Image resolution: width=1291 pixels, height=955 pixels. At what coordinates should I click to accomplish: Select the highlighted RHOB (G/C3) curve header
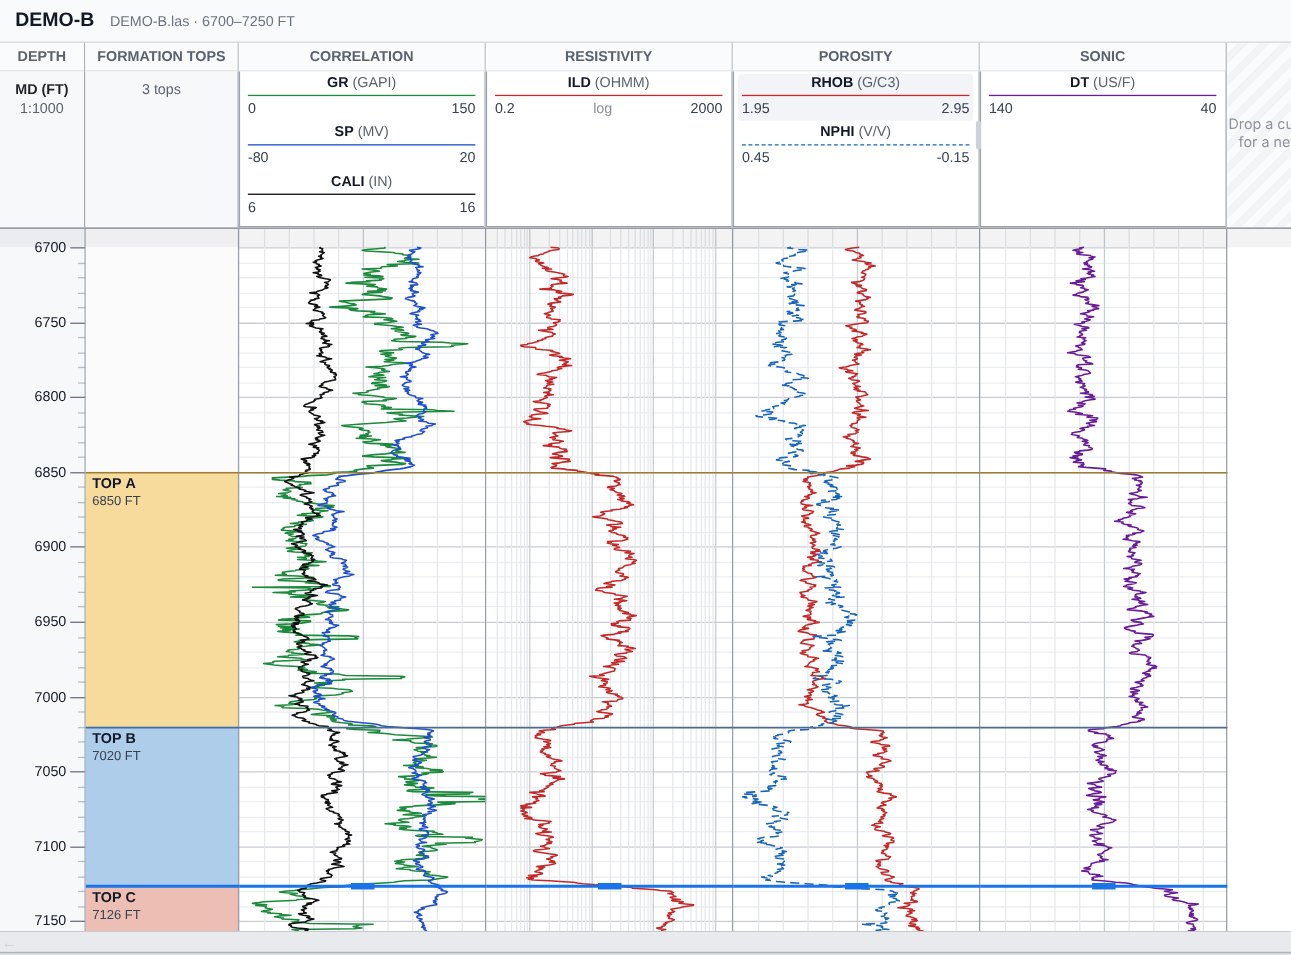[855, 95]
